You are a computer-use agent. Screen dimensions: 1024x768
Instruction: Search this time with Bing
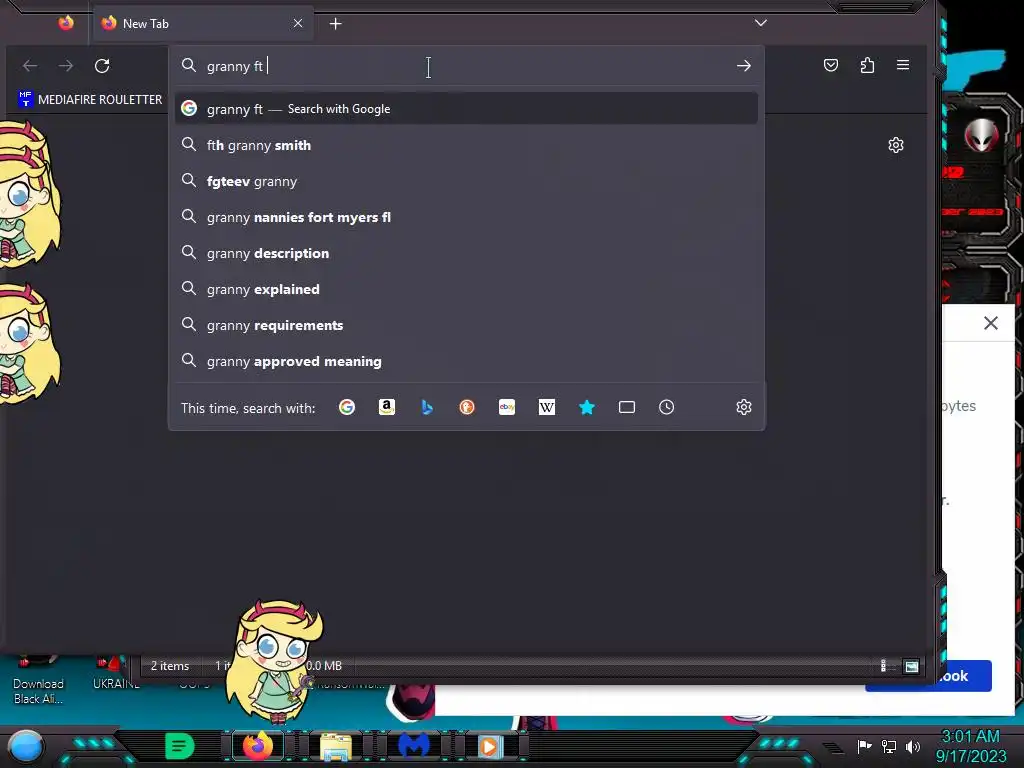click(x=427, y=408)
